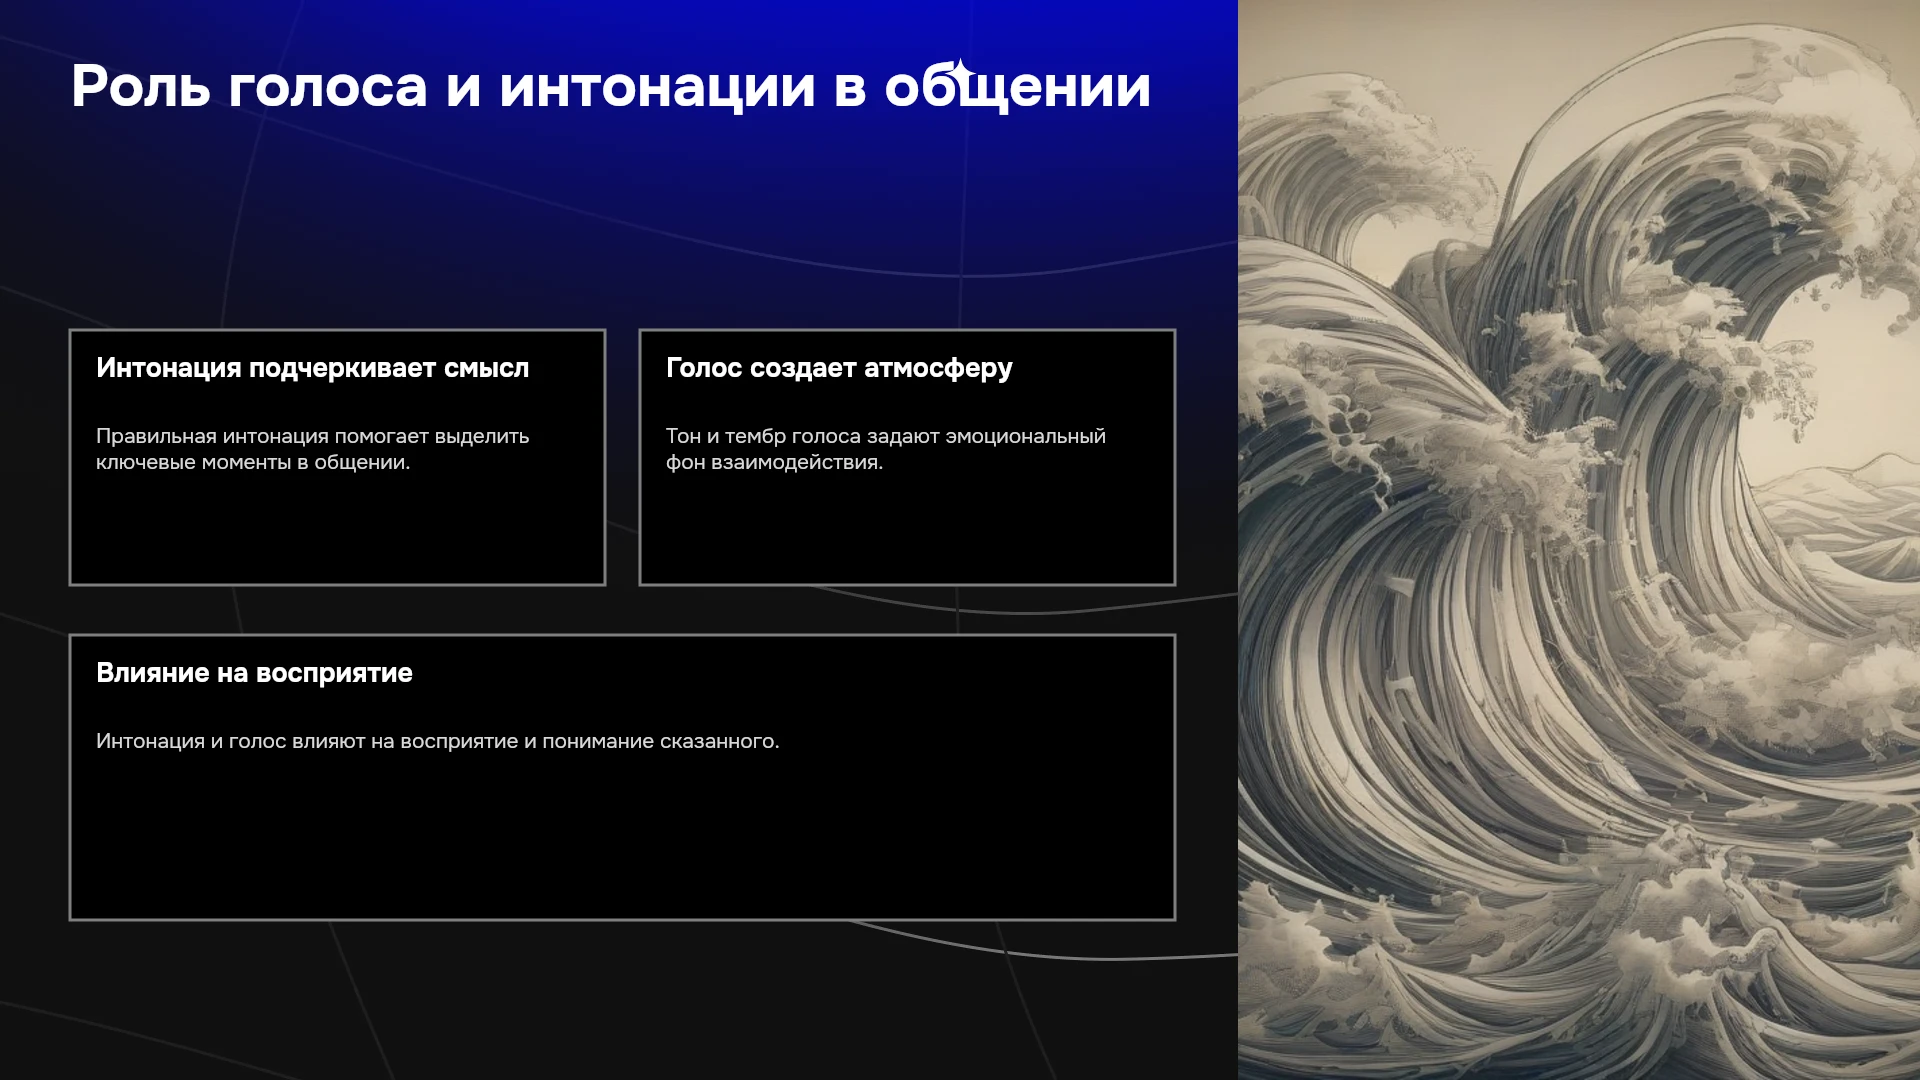Select the wave illustration image

pyautogui.click(x=1579, y=540)
